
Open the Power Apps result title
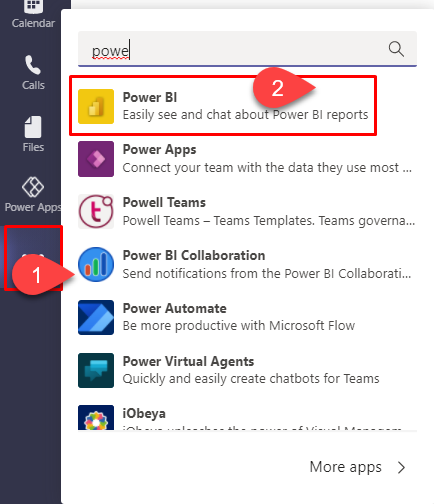point(159,150)
